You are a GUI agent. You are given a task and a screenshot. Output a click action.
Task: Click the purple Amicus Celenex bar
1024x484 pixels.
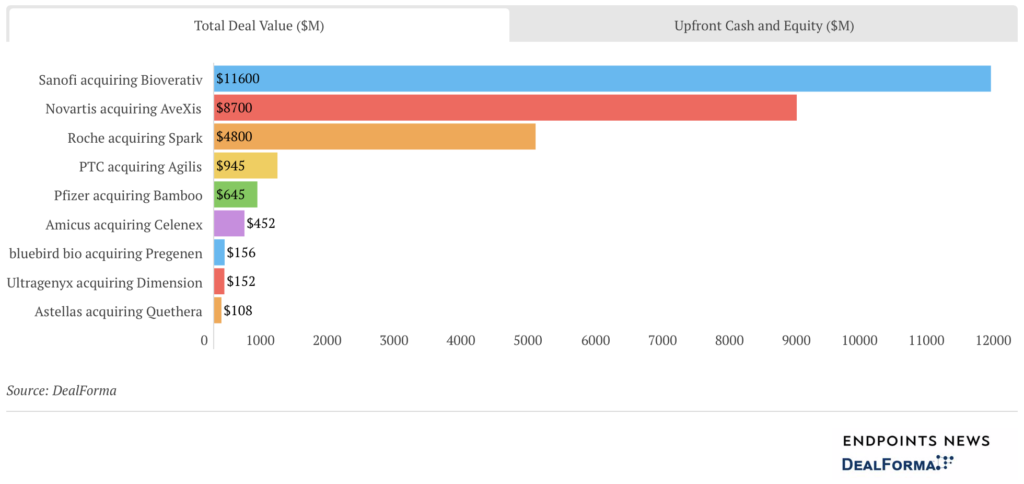pyautogui.click(x=229, y=223)
